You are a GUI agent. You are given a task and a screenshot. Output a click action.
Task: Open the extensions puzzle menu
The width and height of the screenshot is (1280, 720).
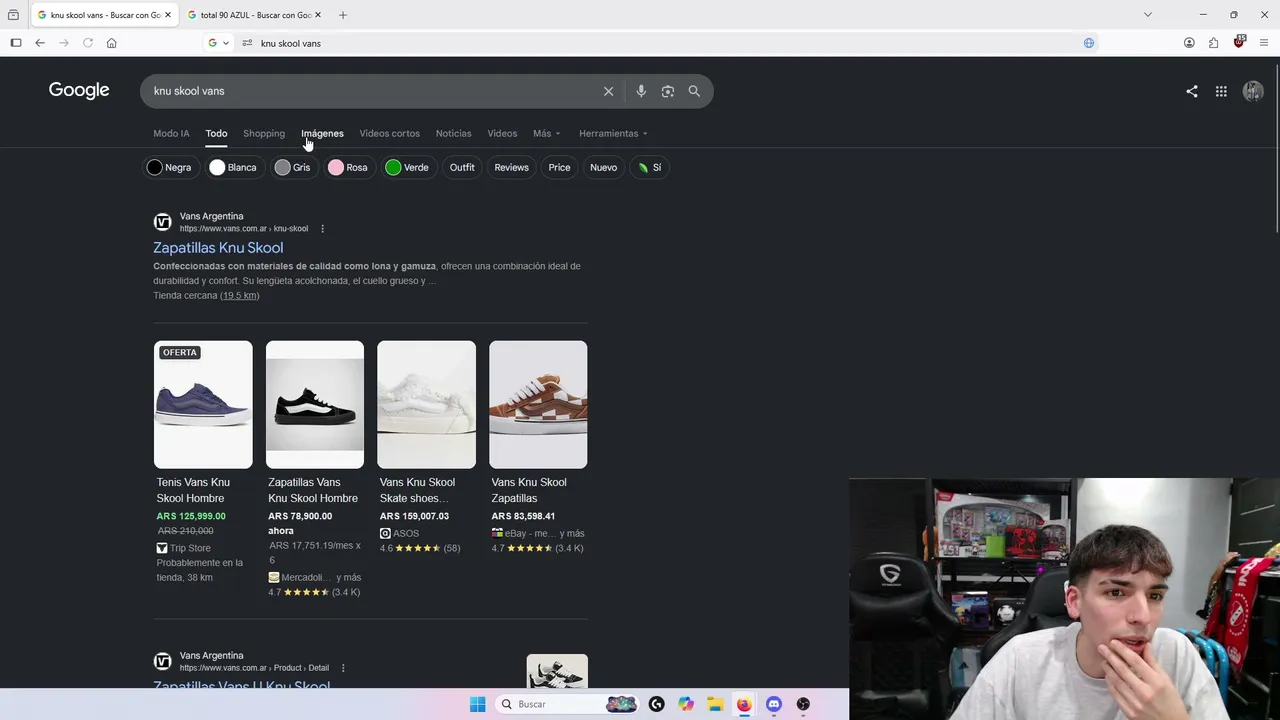1214,43
